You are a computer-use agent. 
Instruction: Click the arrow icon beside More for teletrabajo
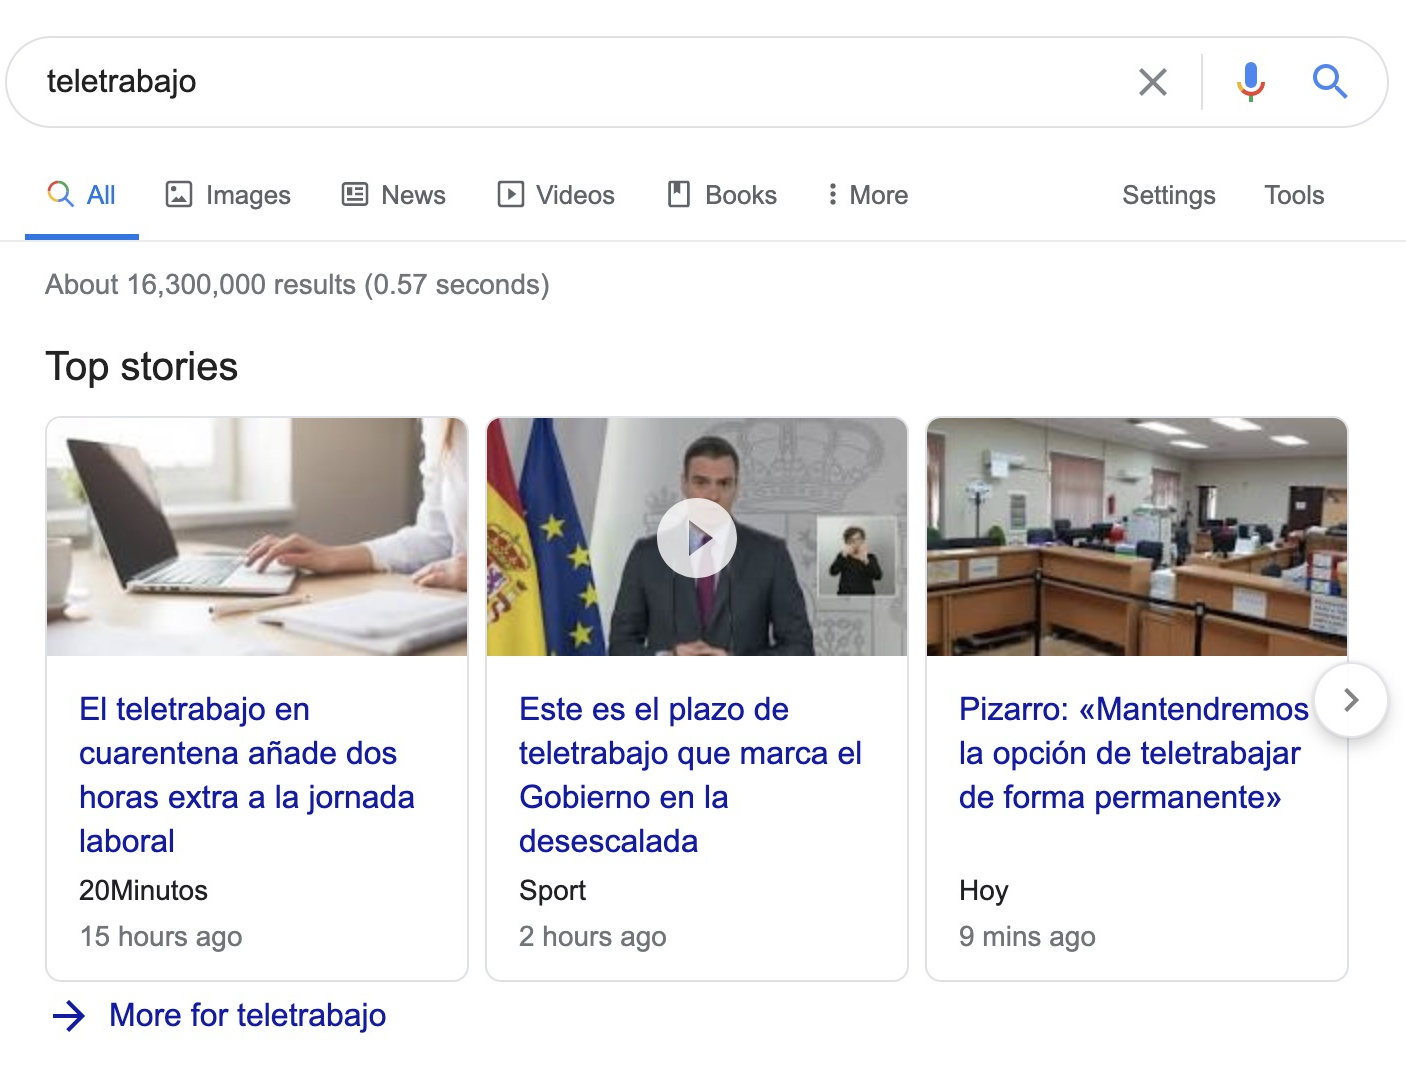tap(69, 1016)
